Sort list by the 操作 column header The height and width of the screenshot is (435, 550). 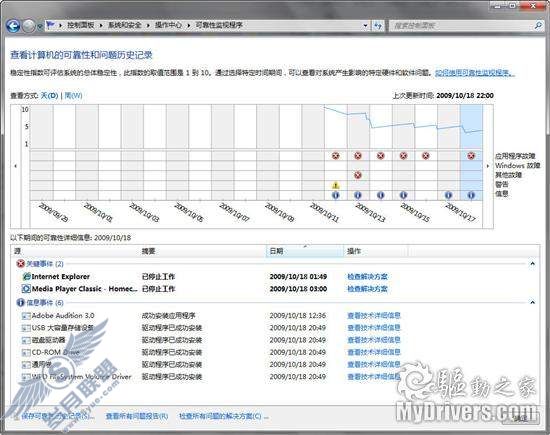coord(376,251)
